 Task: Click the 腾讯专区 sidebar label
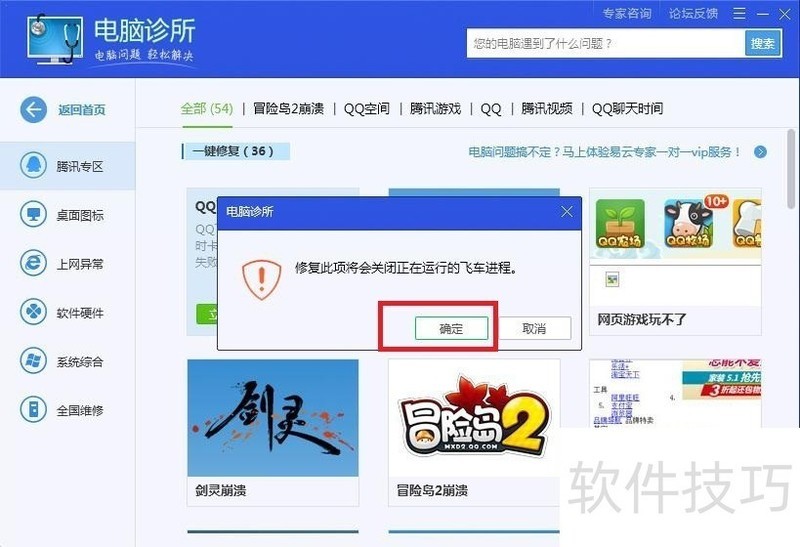80,166
